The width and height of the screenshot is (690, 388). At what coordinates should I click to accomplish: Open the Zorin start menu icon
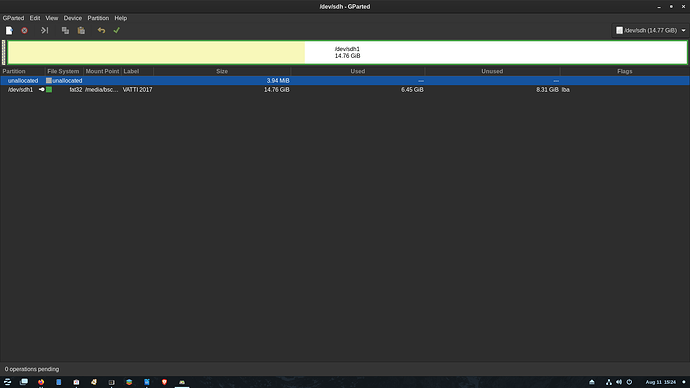click(x=7, y=382)
